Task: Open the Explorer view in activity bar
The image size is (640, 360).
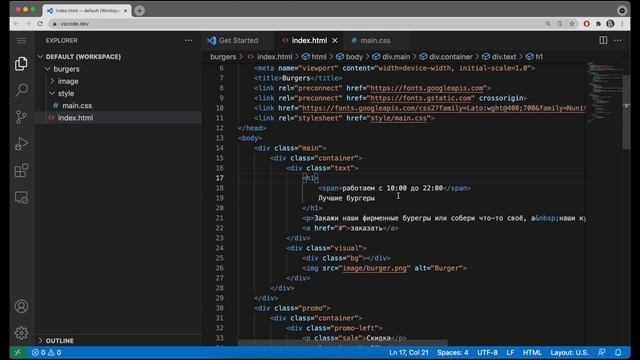Action: (x=21, y=63)
